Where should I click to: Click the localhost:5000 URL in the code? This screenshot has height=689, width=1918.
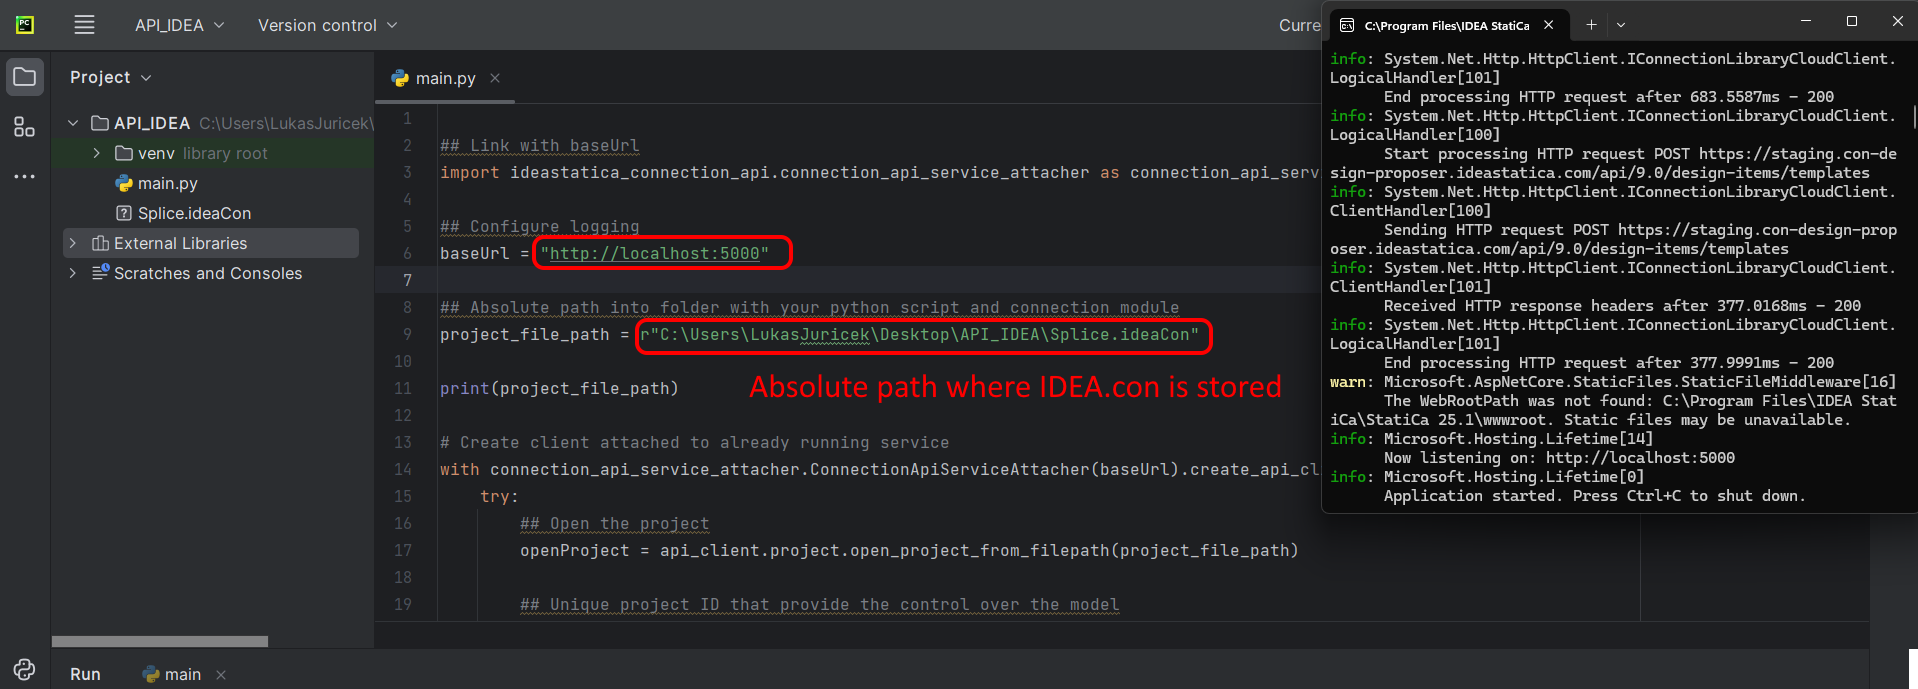coord(655,254)
